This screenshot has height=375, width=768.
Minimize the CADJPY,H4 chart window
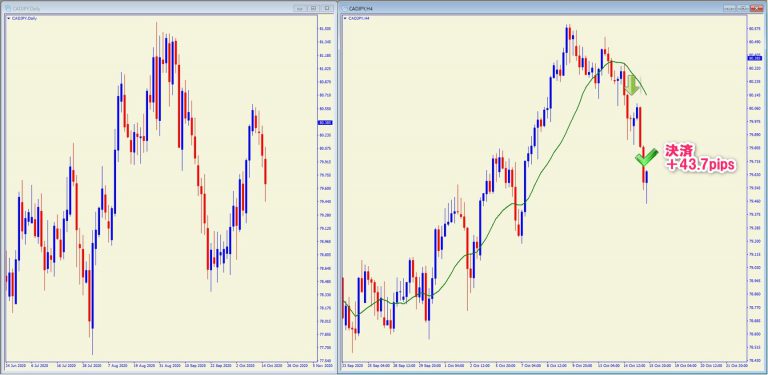729,8
